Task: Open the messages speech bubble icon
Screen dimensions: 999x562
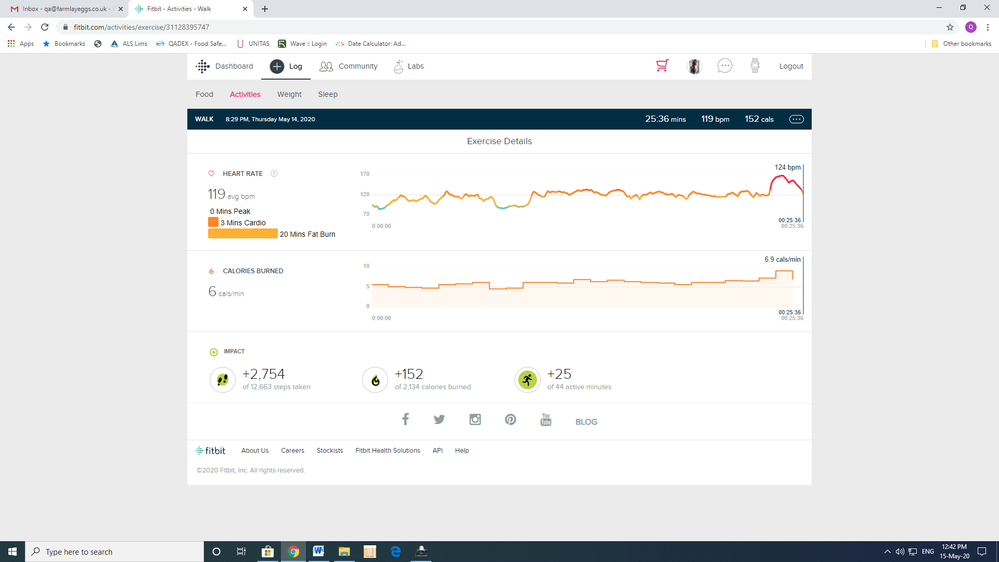Action: (724, 66)
